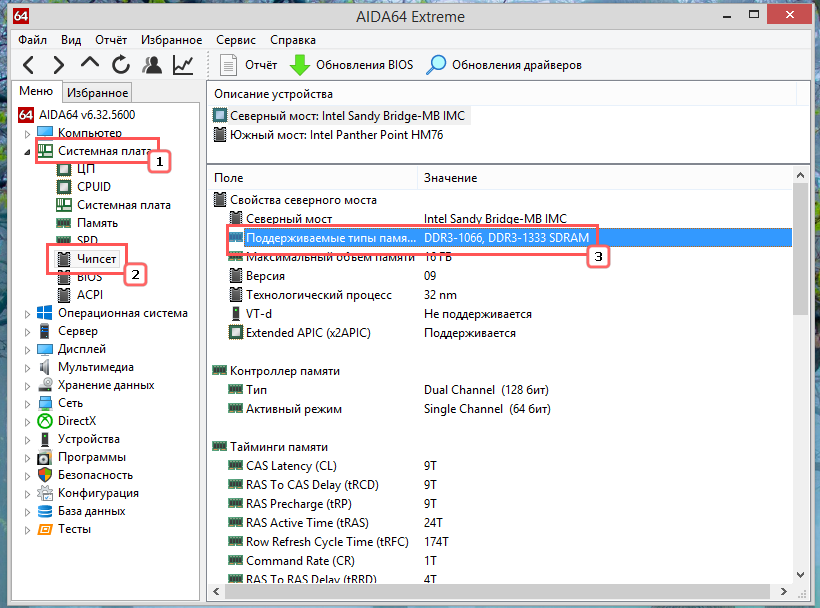Select Южный мост: Intel Panther Point HM76
This screenshot has width=820, height=608.
(329, 135)
